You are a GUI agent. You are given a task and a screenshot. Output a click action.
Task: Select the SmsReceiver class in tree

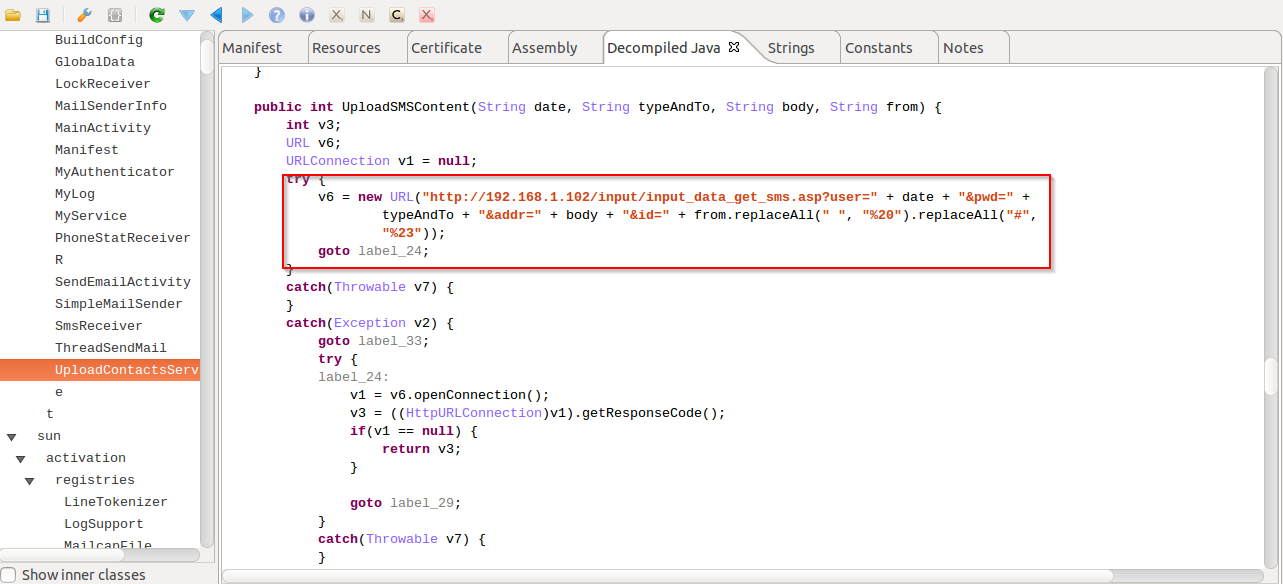98,326
